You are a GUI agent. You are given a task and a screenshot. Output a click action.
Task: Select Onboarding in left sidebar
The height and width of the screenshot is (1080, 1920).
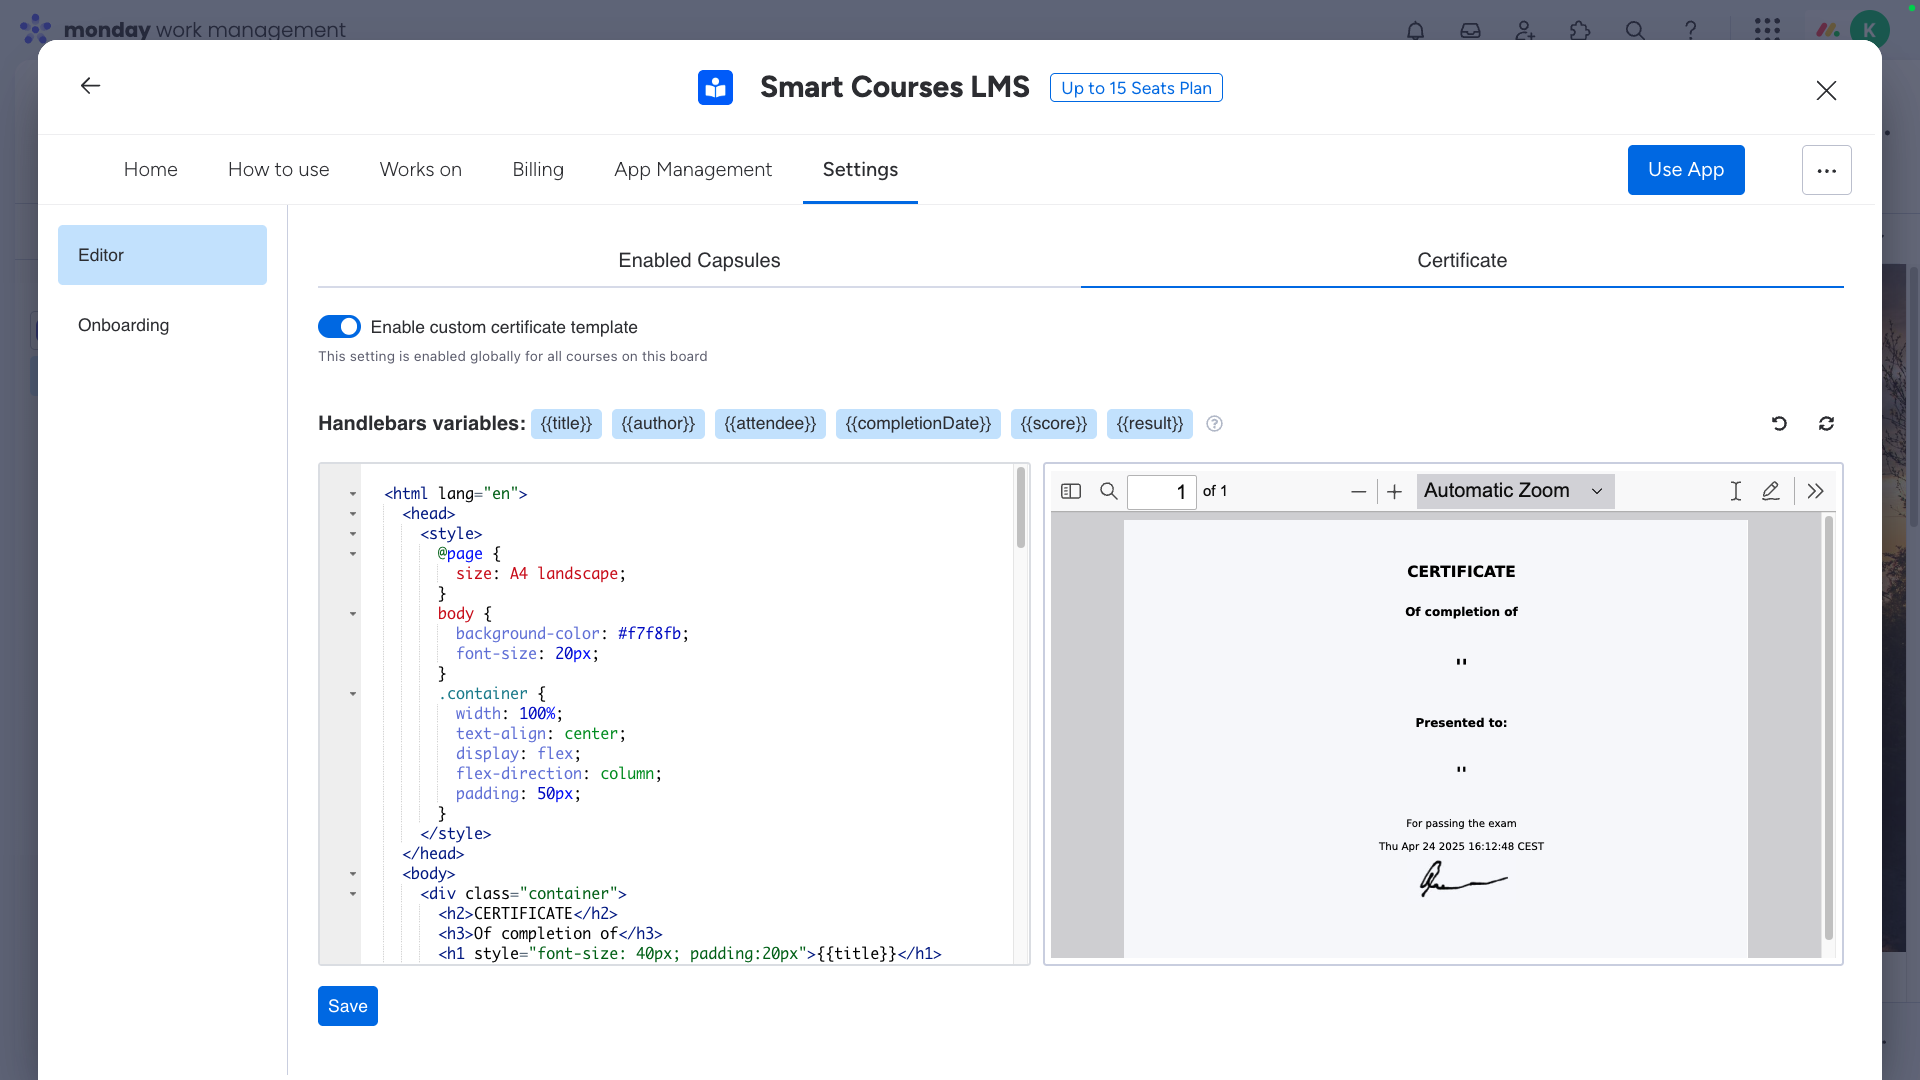162,325
